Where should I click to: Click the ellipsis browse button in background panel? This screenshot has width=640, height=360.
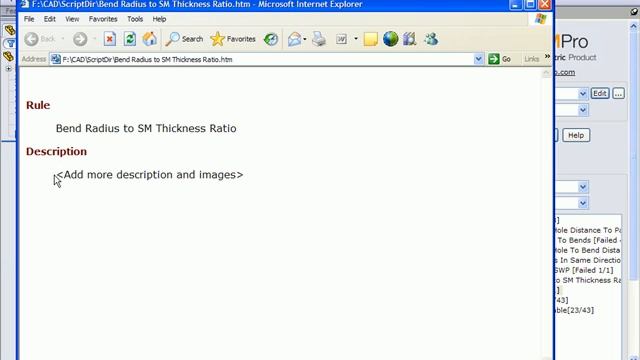coord(618,93)
